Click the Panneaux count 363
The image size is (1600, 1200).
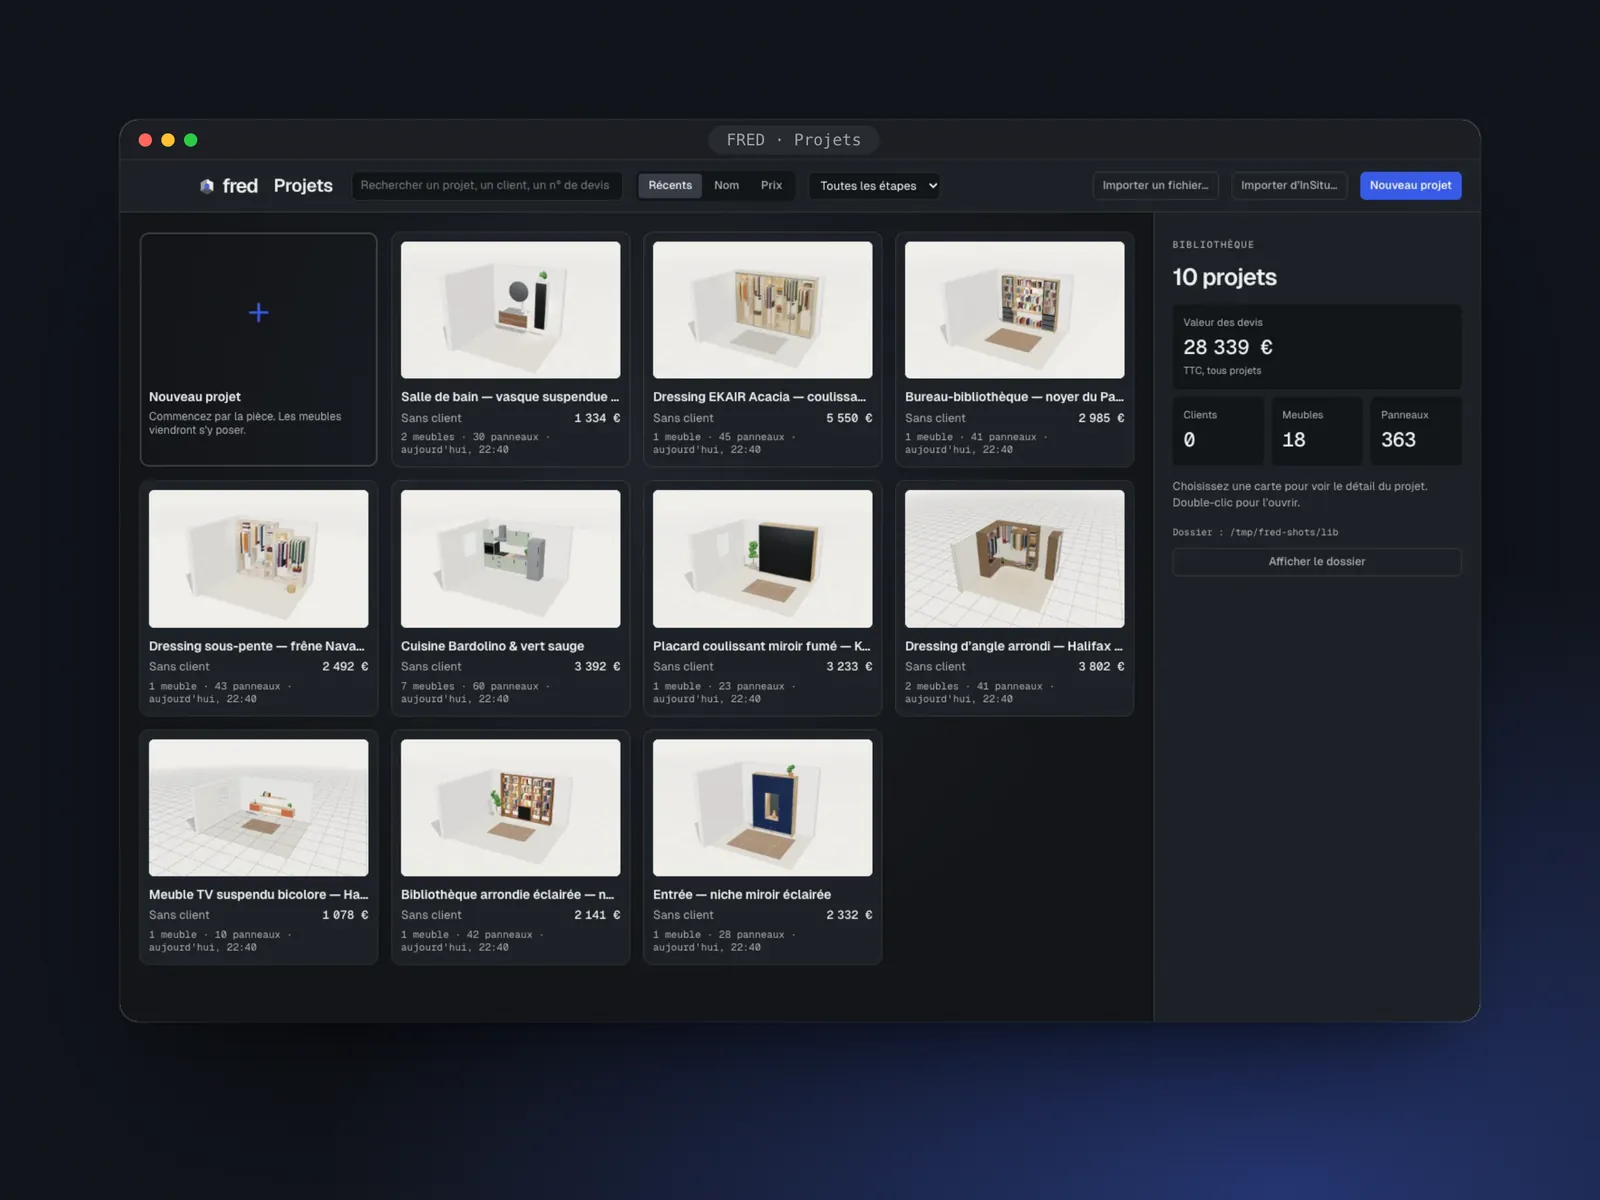point(1398,440)
